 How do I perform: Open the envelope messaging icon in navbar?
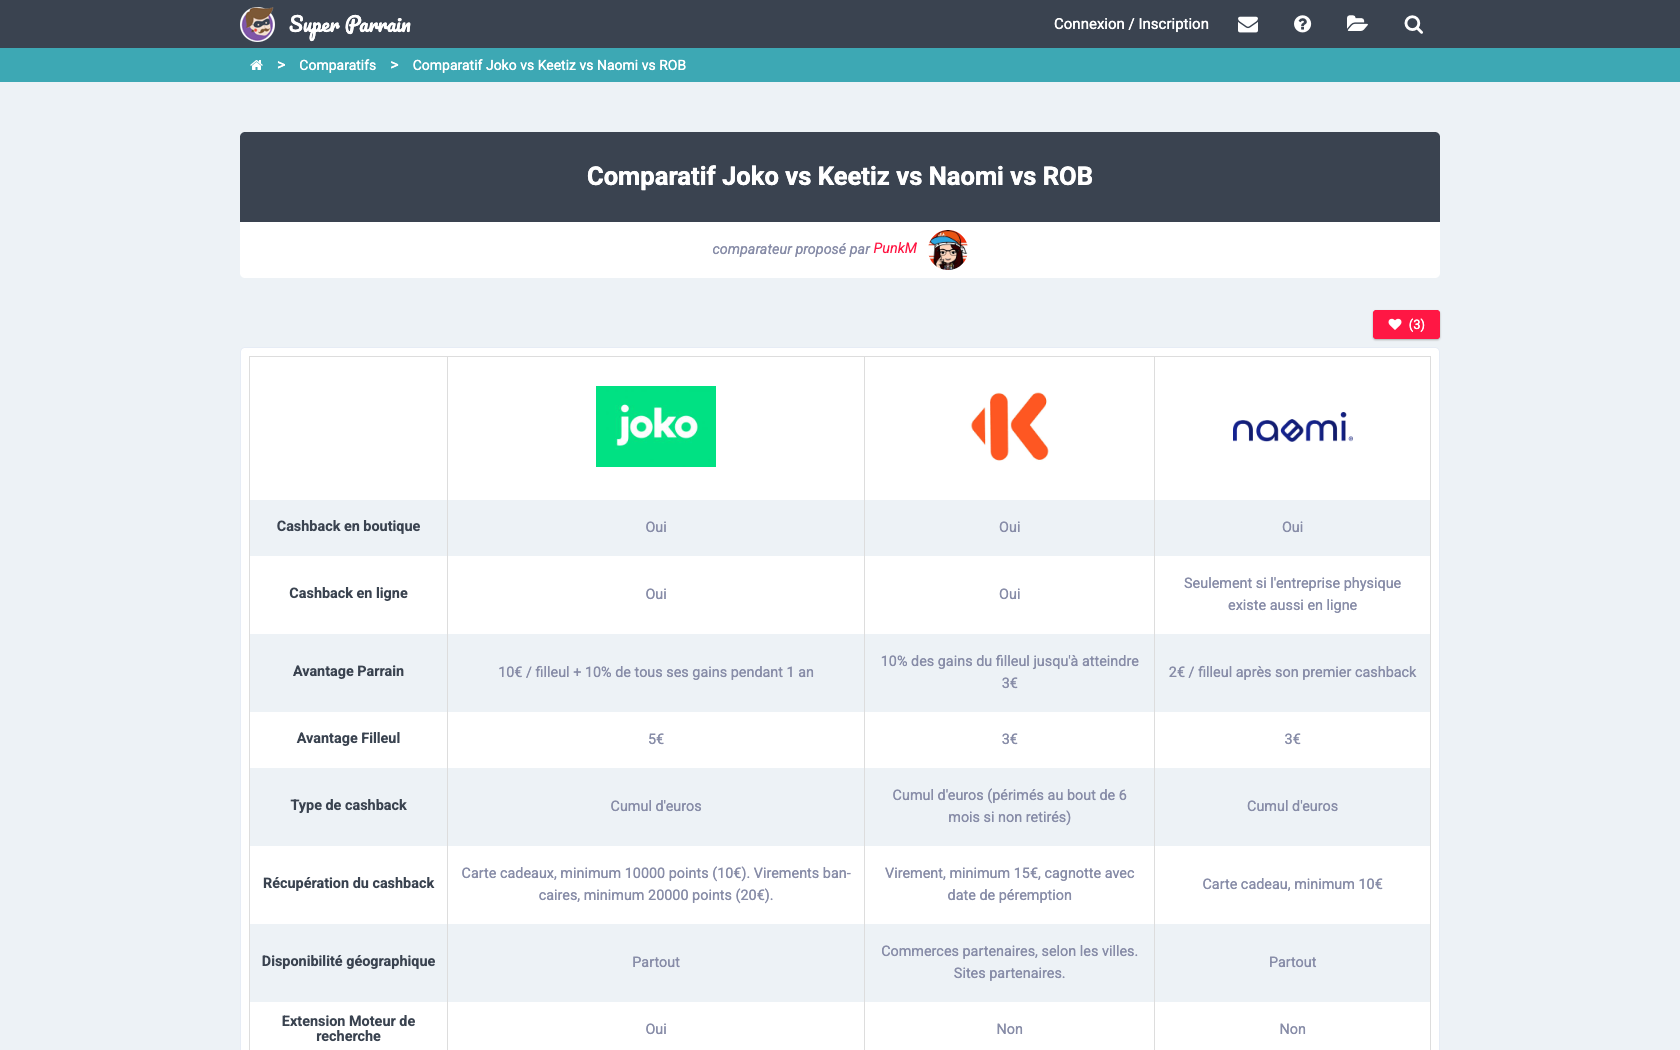click(1247, 24)
